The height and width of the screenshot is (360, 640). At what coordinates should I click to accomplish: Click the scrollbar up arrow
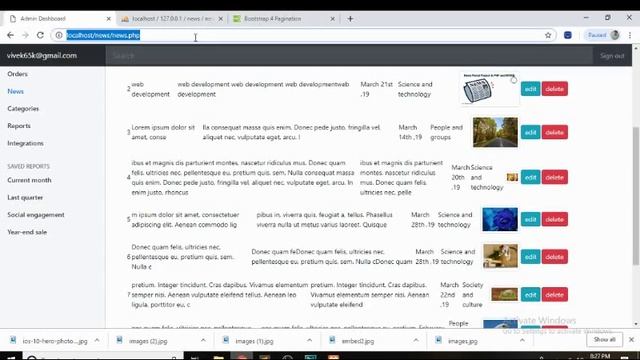click(636, 49)
